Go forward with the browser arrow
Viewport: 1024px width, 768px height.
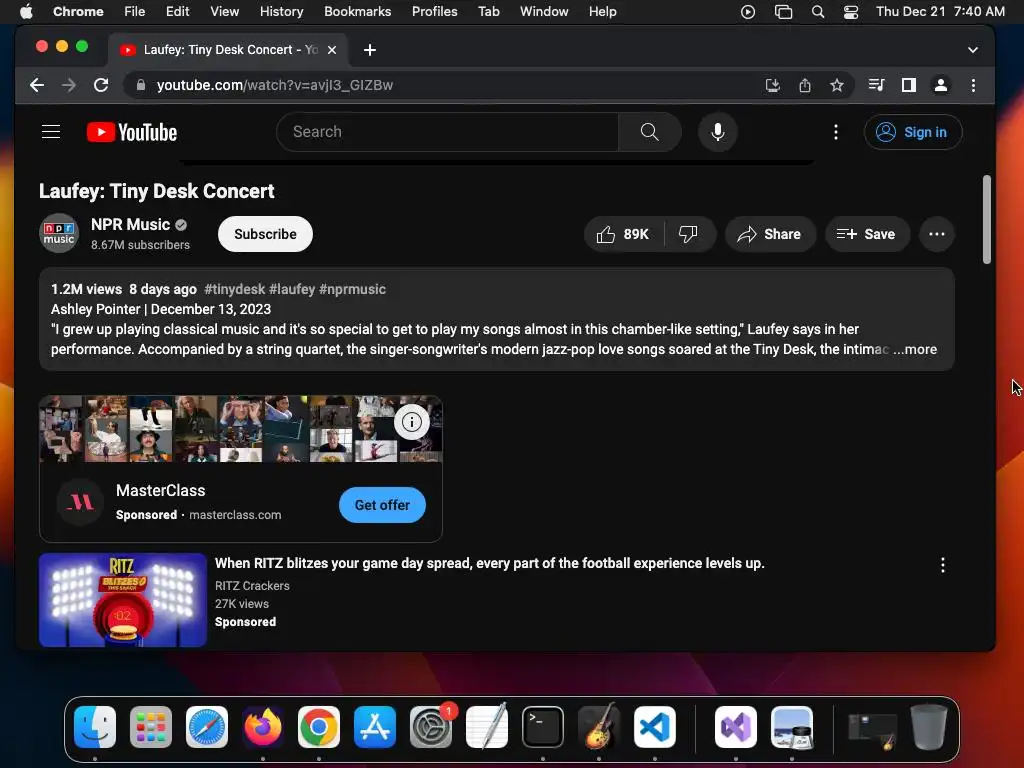point(69,85)
